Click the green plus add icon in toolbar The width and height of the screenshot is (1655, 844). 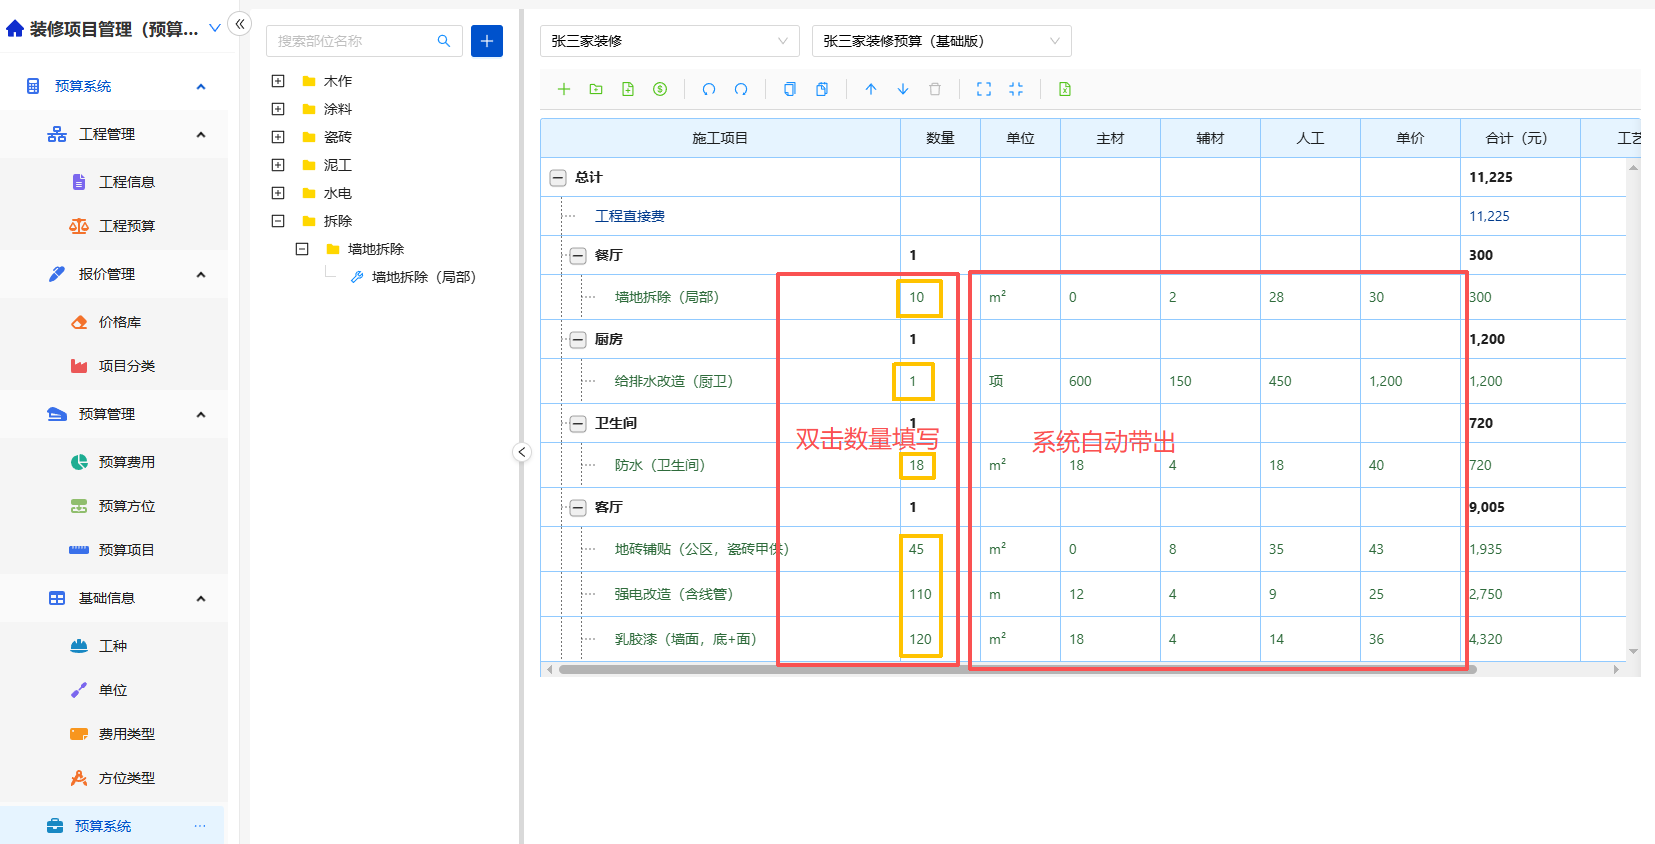(x=564, y=89)
